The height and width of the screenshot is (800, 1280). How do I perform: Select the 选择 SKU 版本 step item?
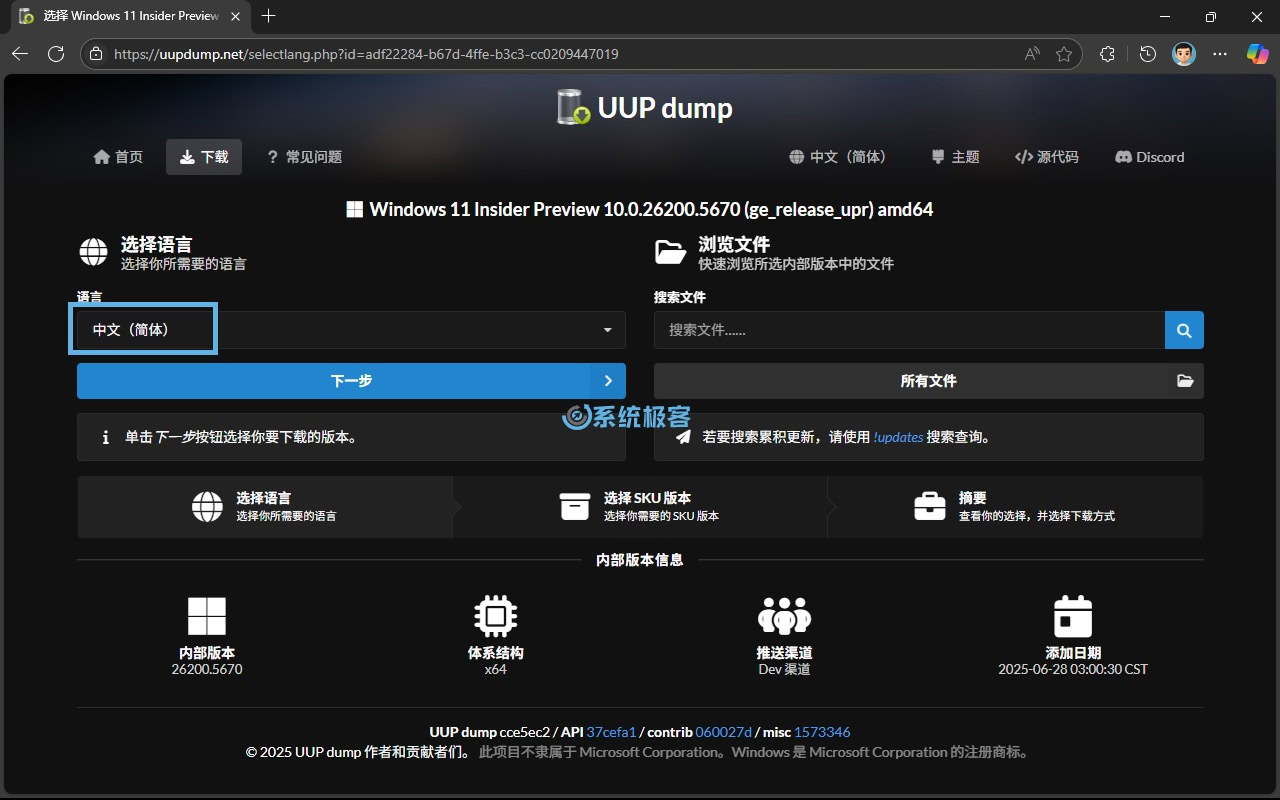pyautogui.click(x=640, y=507)
